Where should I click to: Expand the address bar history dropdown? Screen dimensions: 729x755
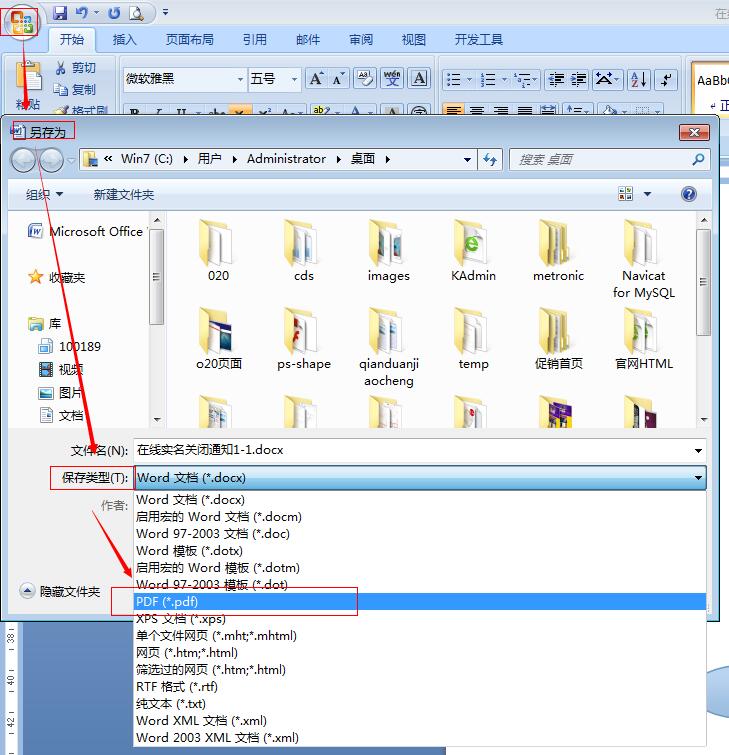click(467, 159)
